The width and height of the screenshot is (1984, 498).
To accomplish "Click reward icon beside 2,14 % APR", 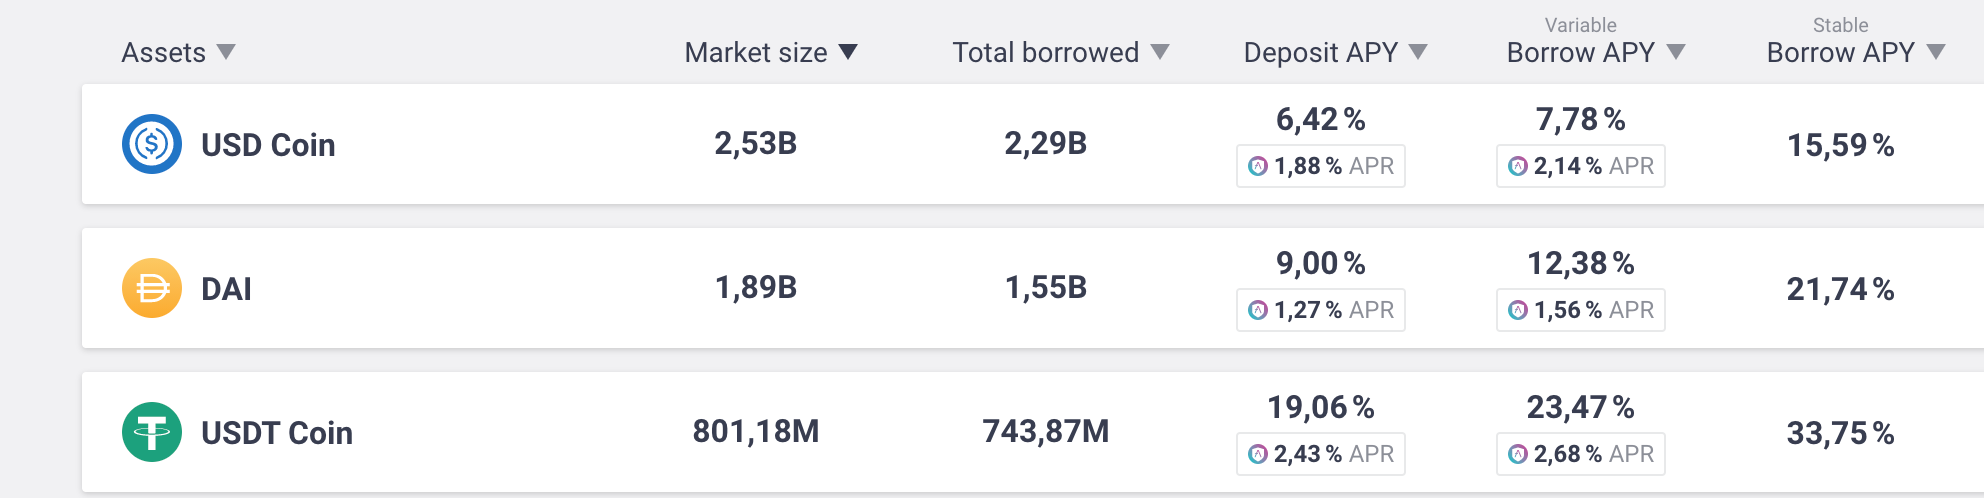I will click(1518, 166).
